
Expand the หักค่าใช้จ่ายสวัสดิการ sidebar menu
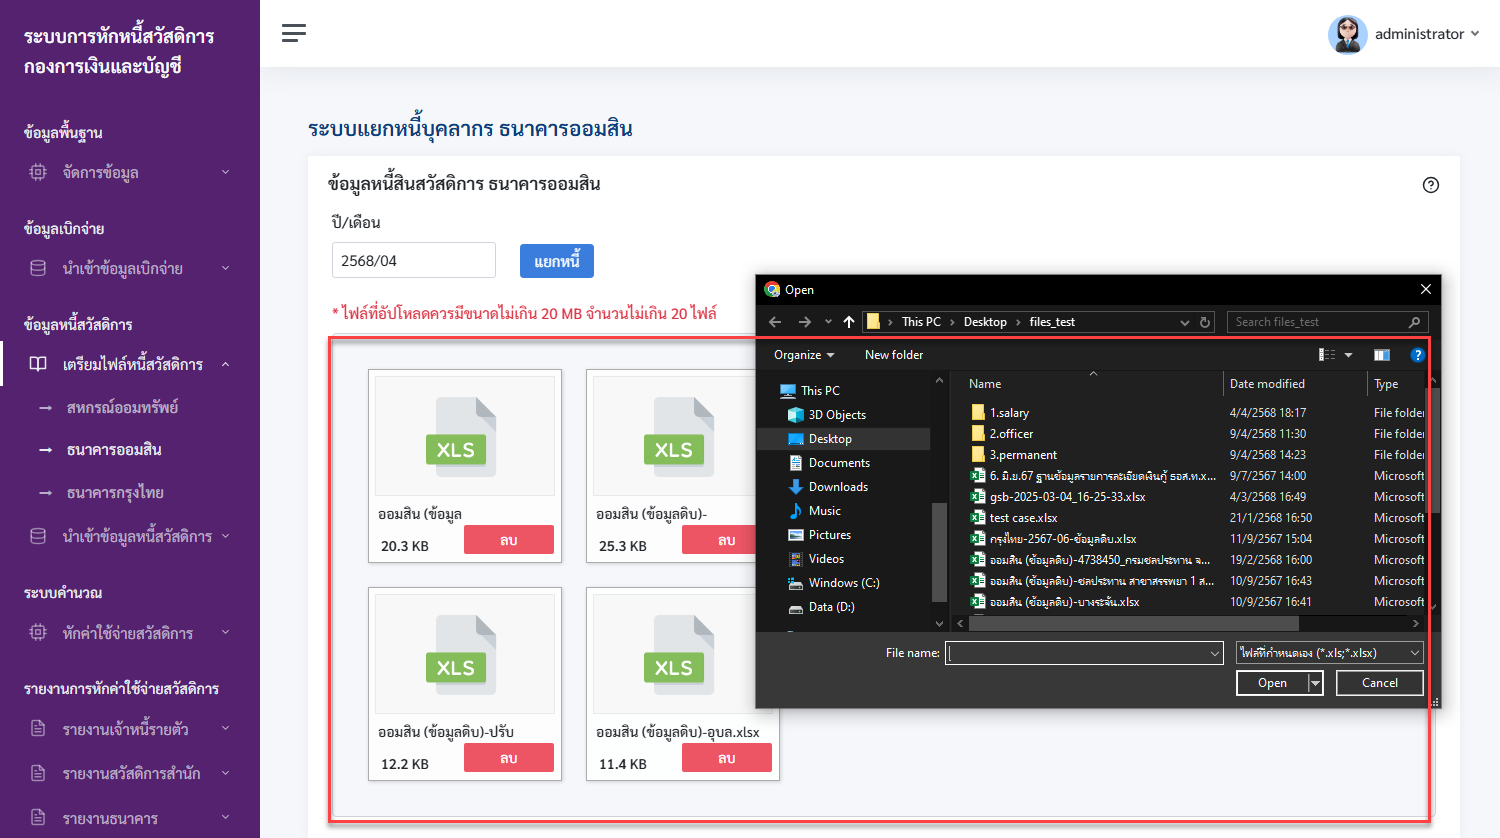click(x=130, y=633)
